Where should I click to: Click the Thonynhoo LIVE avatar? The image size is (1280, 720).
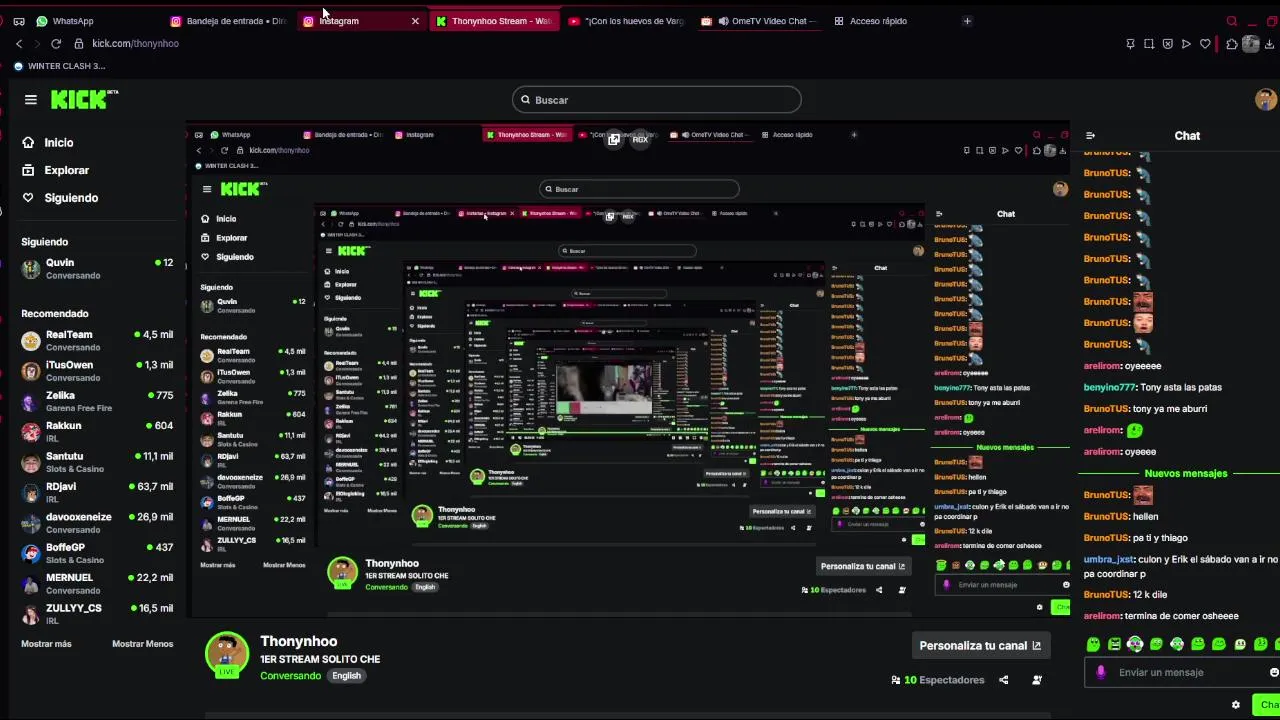coord(227,655)
